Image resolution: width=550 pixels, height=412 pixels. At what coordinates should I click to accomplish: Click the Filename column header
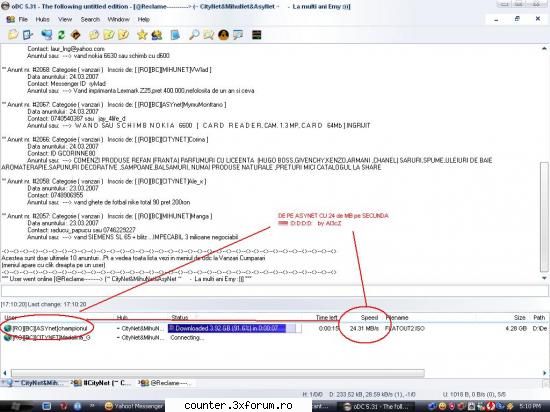click(x=397, y=317)
